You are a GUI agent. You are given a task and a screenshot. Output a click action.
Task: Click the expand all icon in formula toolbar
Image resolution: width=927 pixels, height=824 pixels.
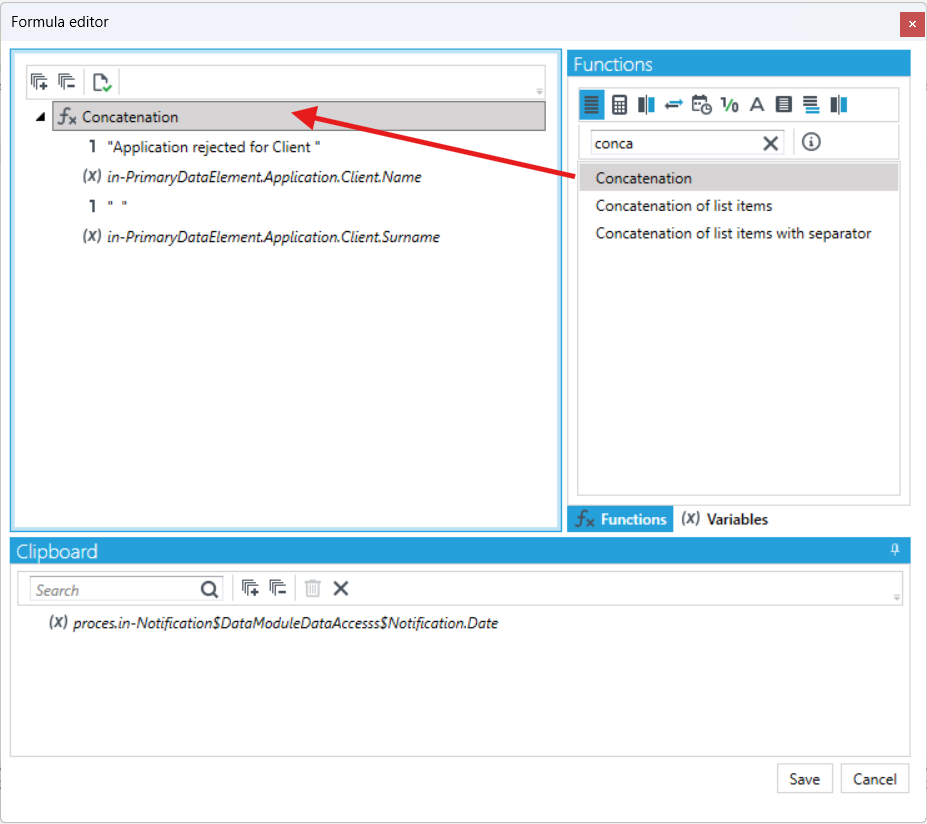(x=39, y=82)
